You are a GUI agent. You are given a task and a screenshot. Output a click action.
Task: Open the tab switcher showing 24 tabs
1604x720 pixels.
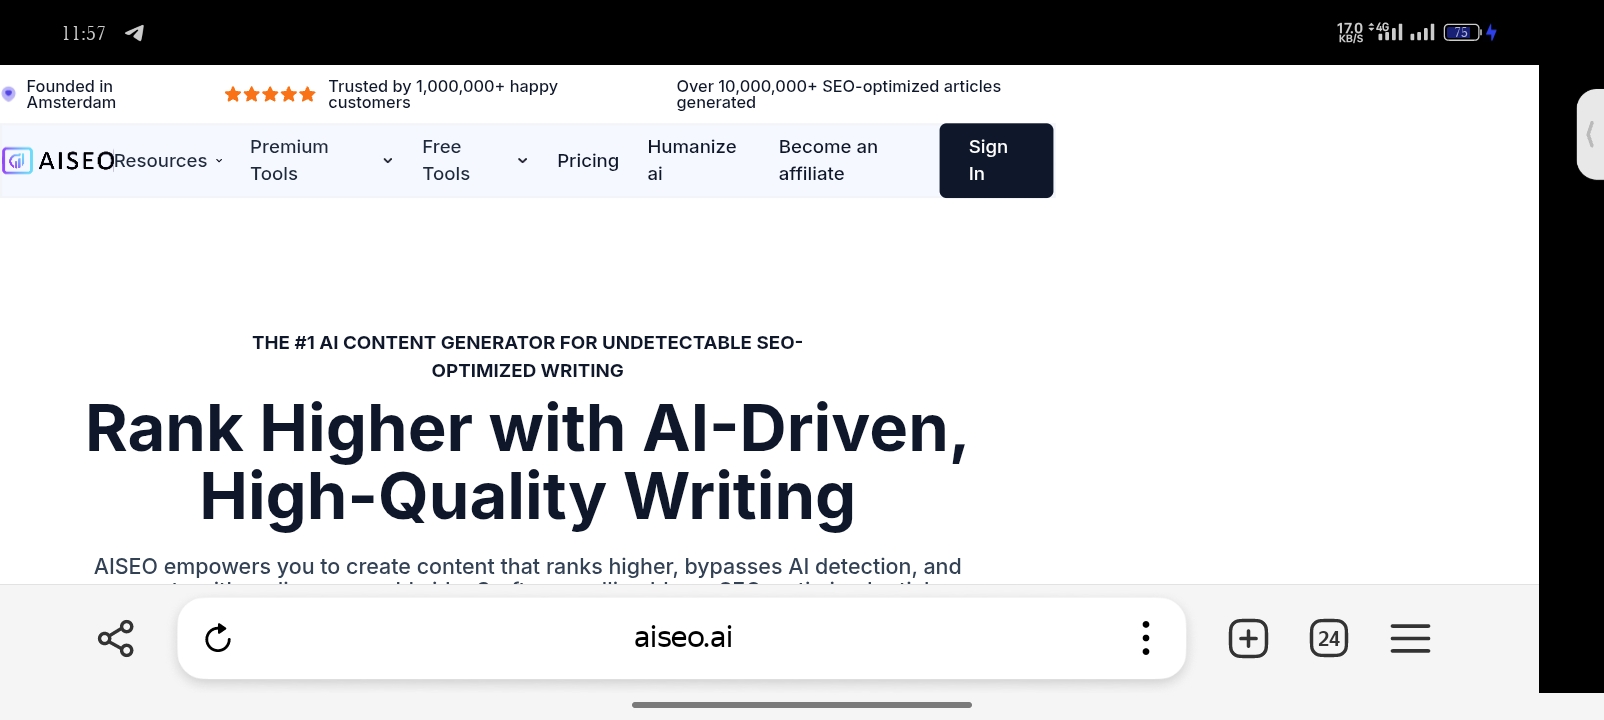coord(1329,638)
